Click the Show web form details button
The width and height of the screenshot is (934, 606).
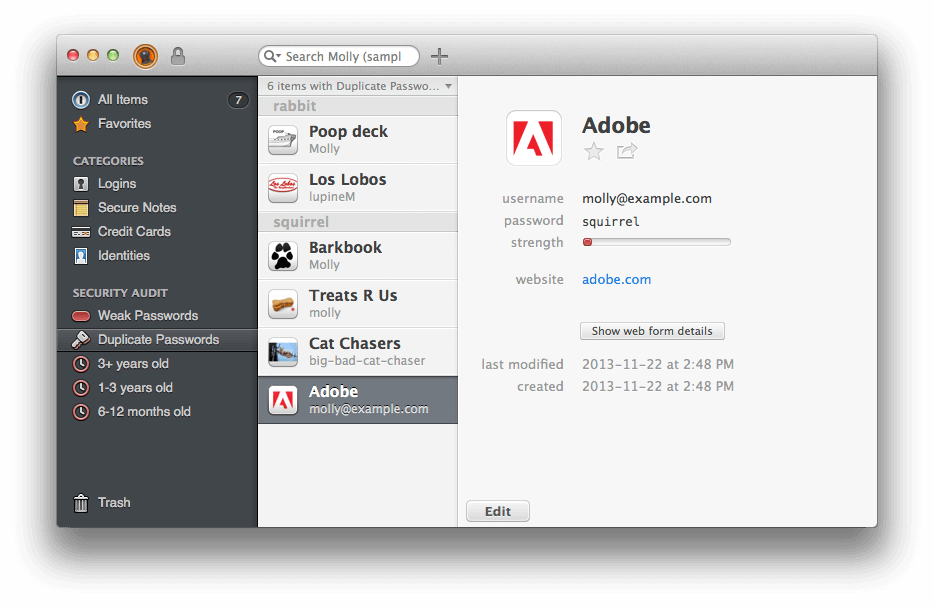(652, 331)
